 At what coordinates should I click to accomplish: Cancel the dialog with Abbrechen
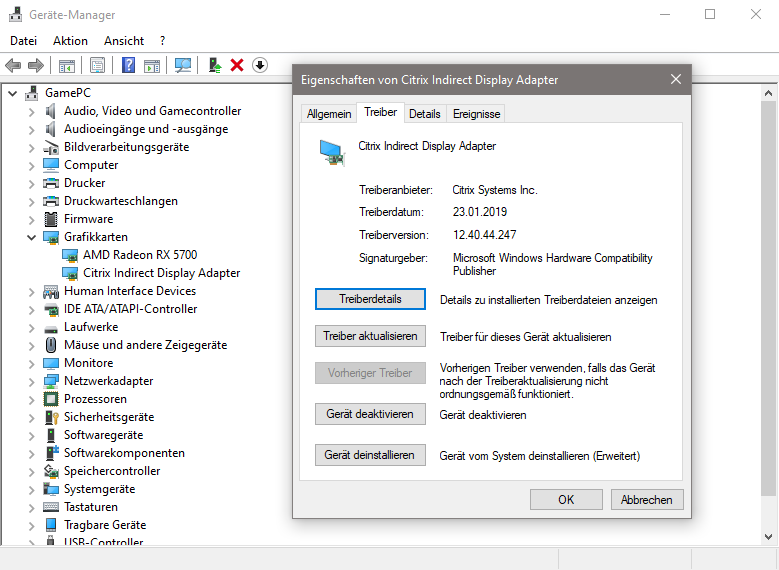click(647, 499)
